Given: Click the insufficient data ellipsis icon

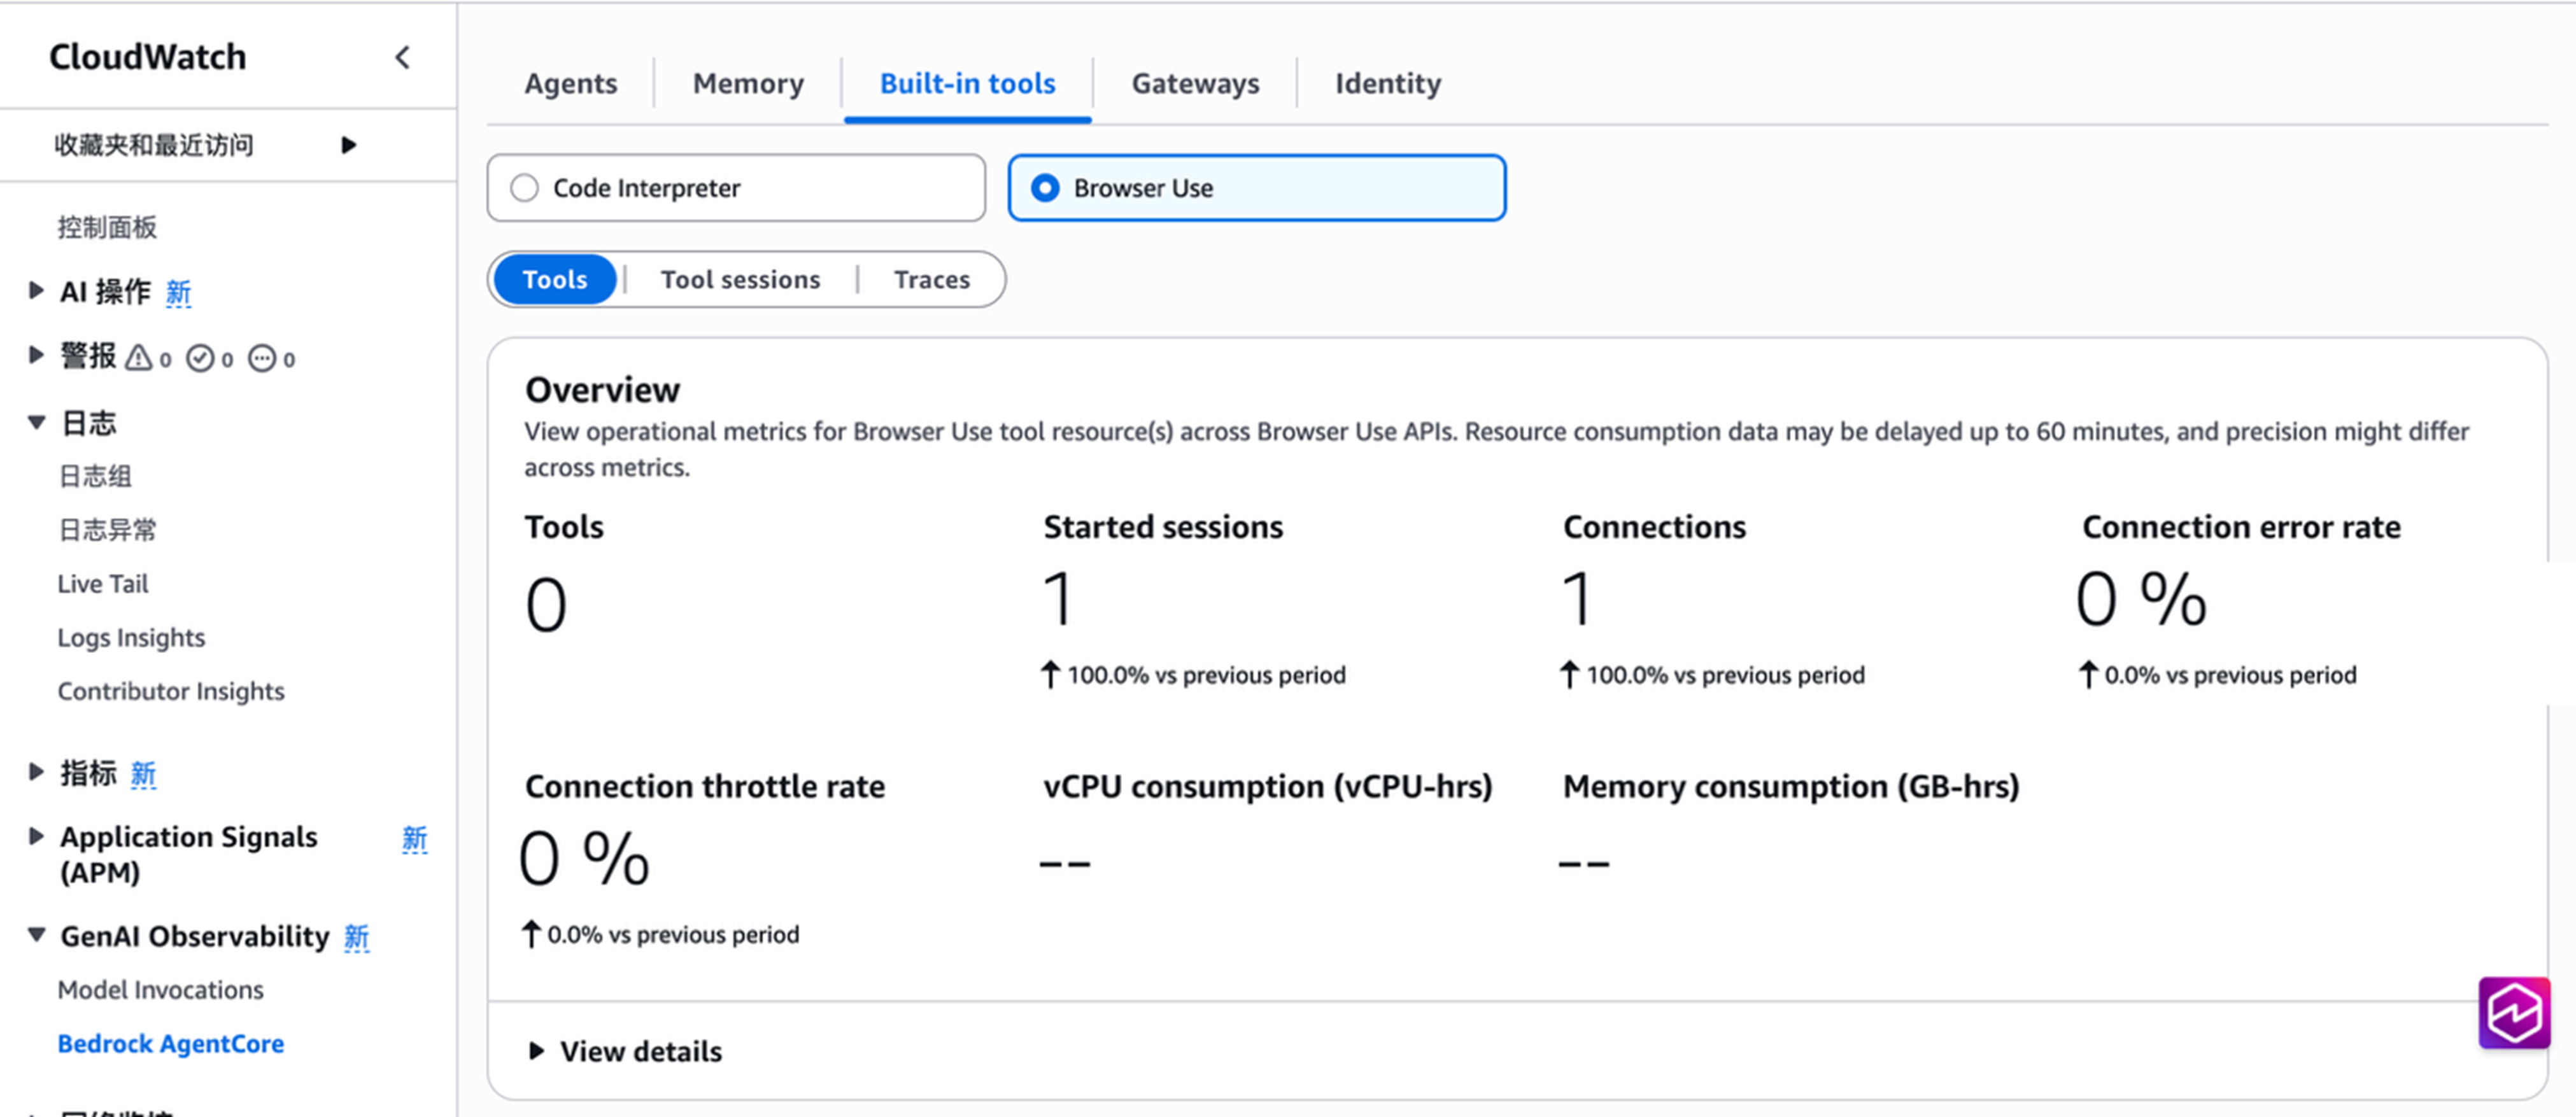Looking at the screenshot, I should [262, 358].
